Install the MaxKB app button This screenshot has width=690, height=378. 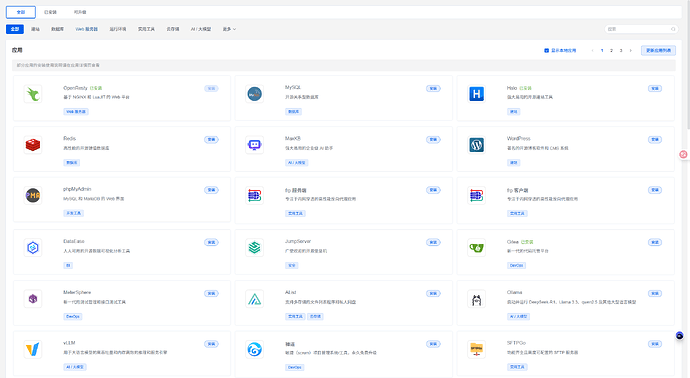click(x=433, y=139)
